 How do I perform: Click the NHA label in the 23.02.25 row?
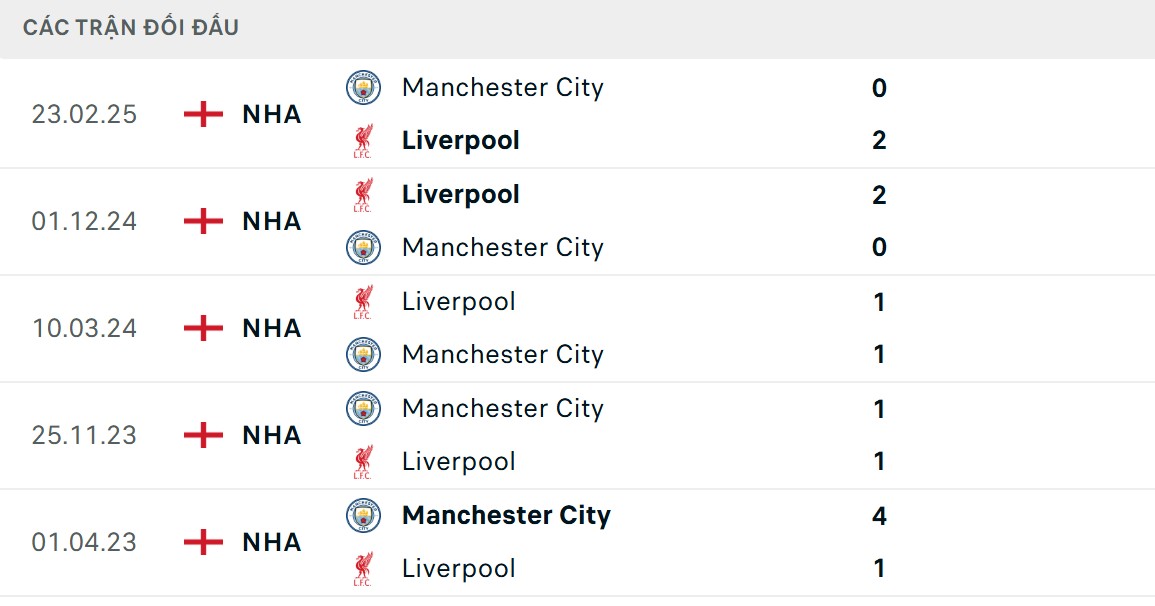(270, 114)
